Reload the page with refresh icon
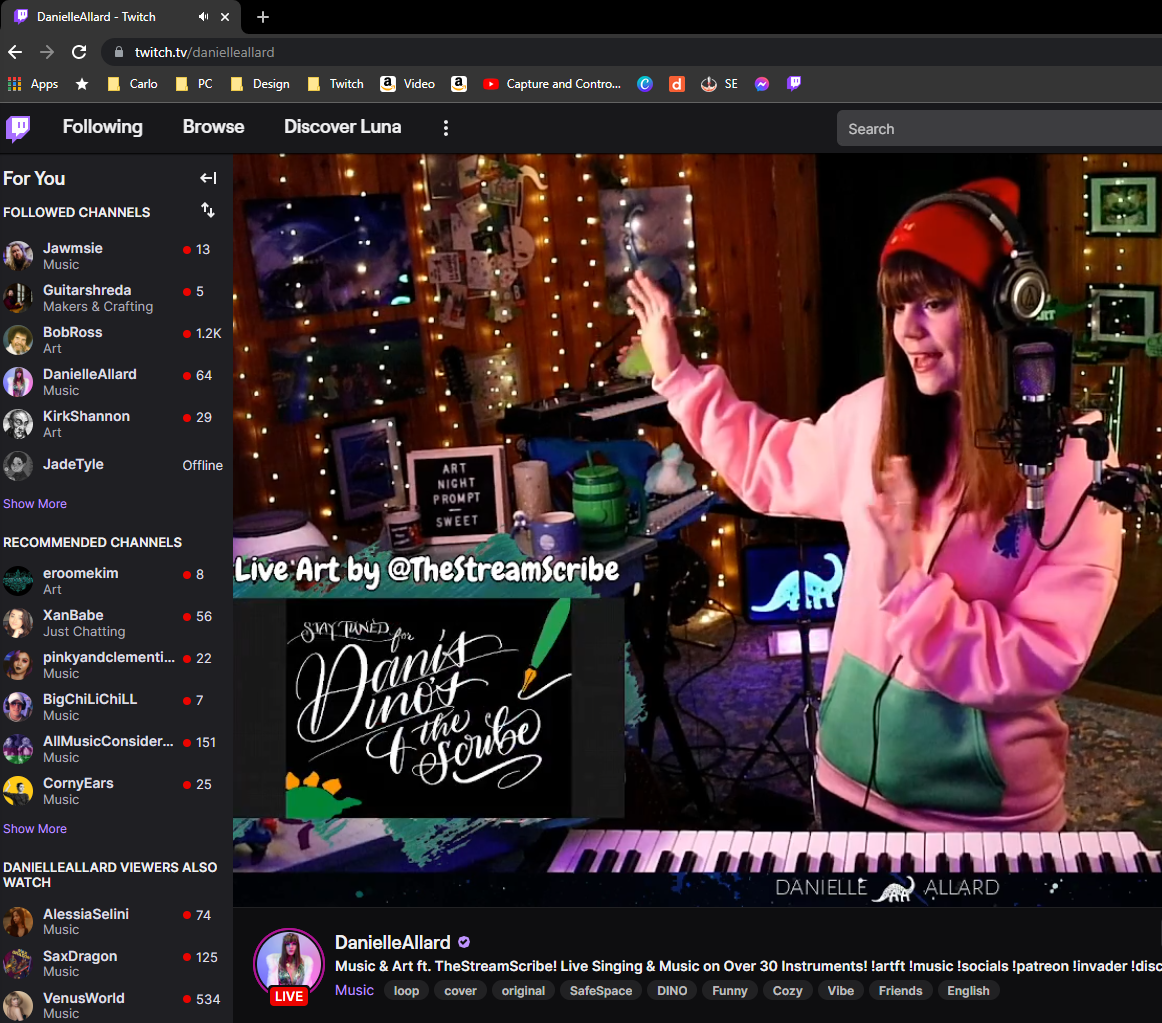The width and height of the screenshot is (1162, 1023). pos(80,52)
